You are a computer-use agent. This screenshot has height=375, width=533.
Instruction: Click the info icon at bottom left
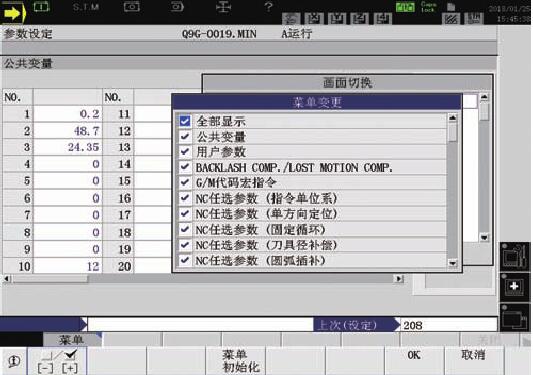pos(14,361)
